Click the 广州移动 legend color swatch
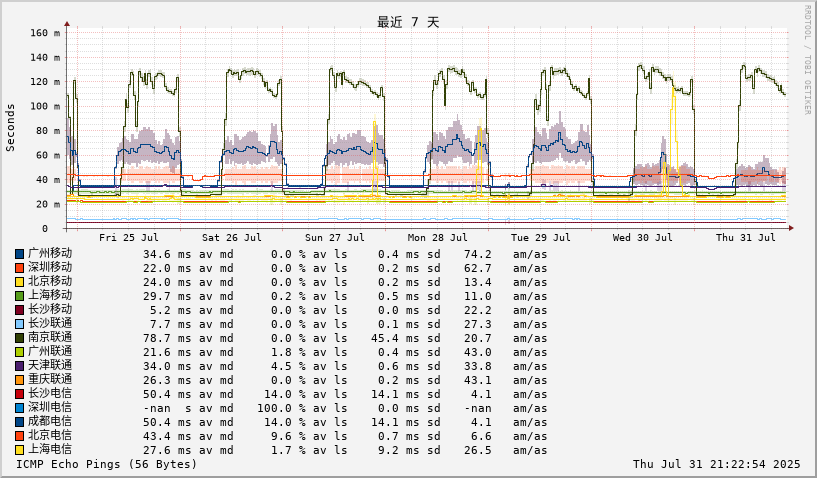The image size is (817, 478). tap(19, 254)
